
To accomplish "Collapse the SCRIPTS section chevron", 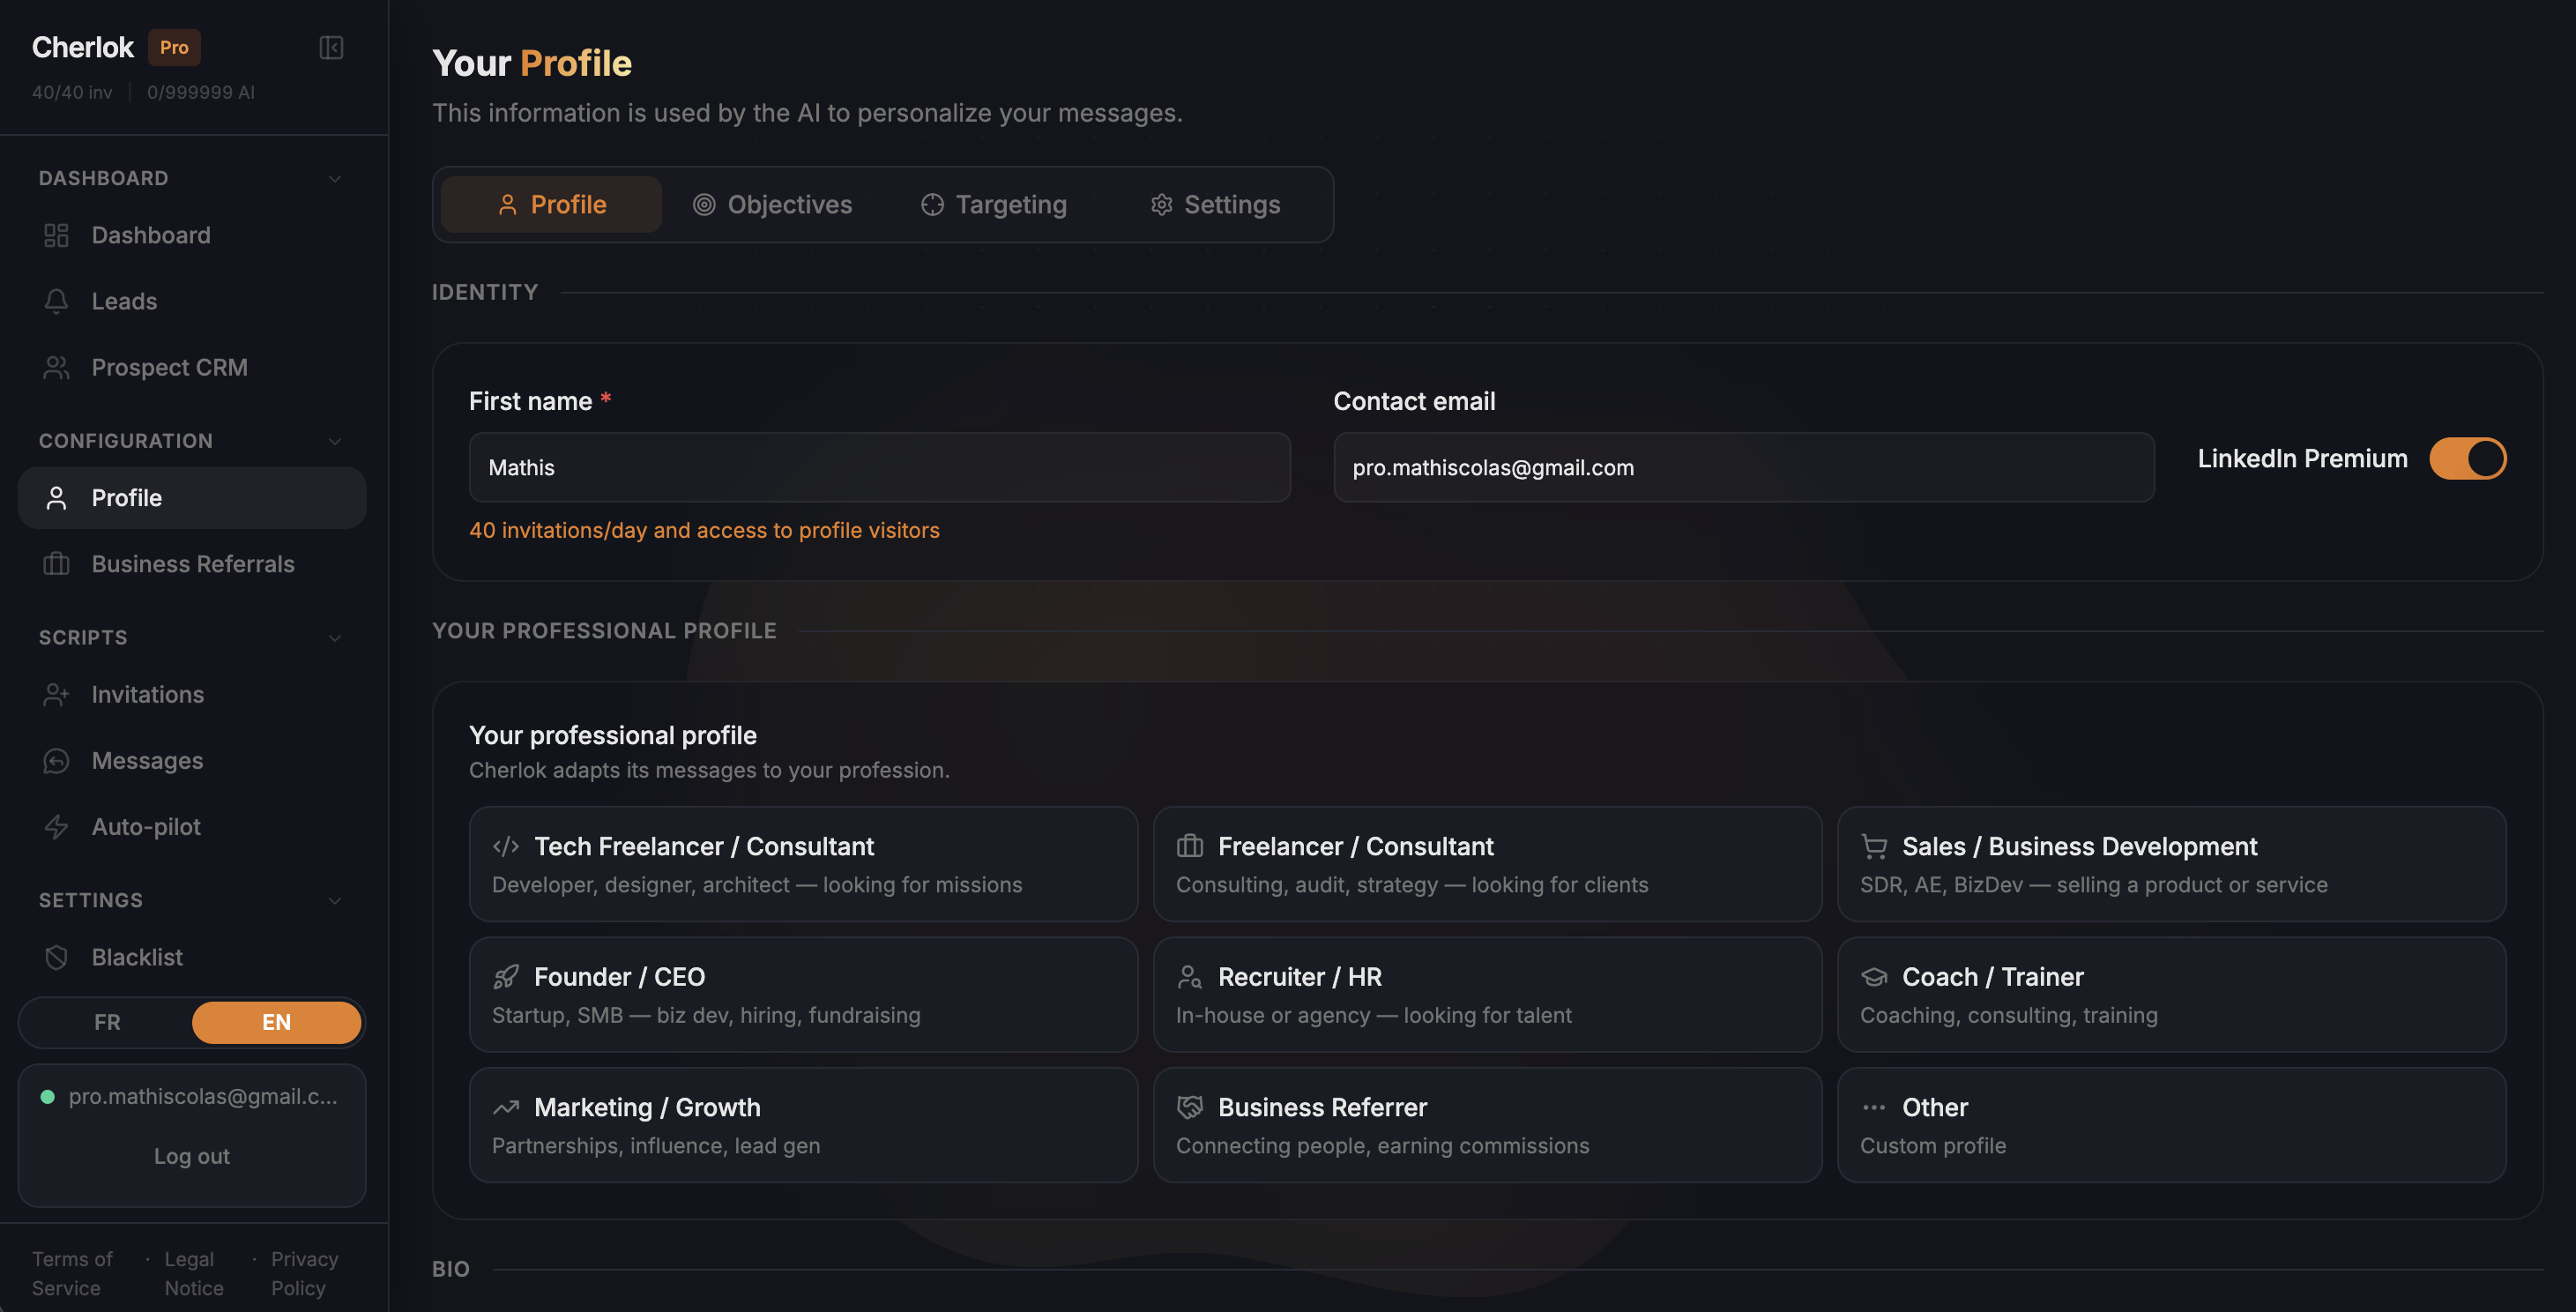I will pyautogui.click(x=335, y=638).
